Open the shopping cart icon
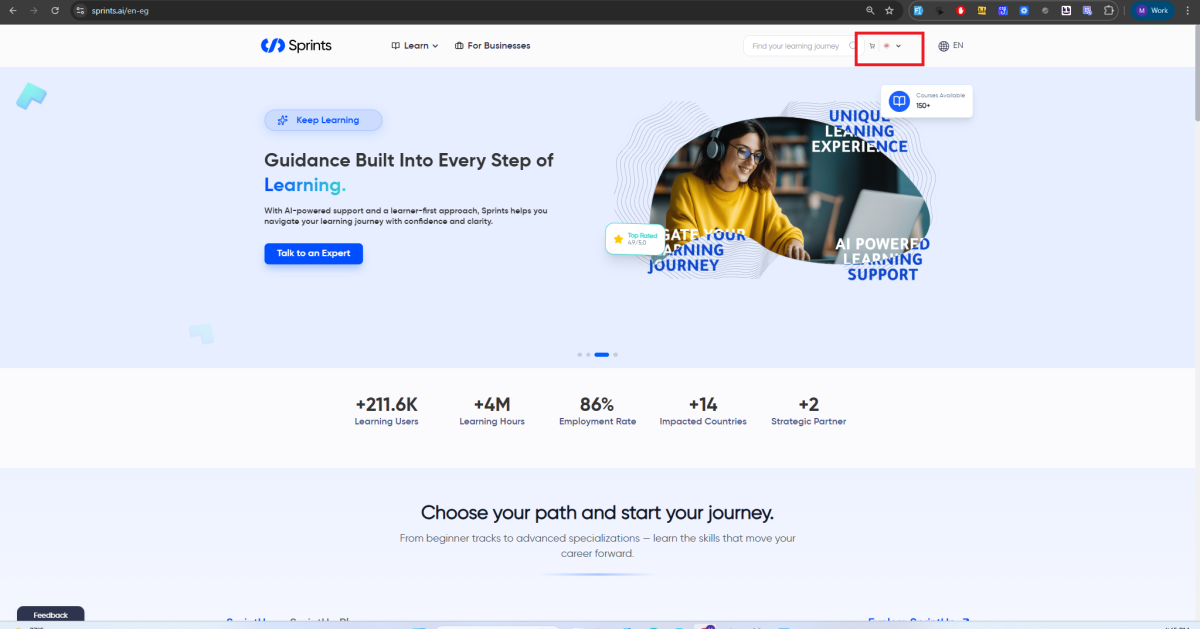Image resolution: width=1200 pixels, height=629 pixels. (872, 46)
